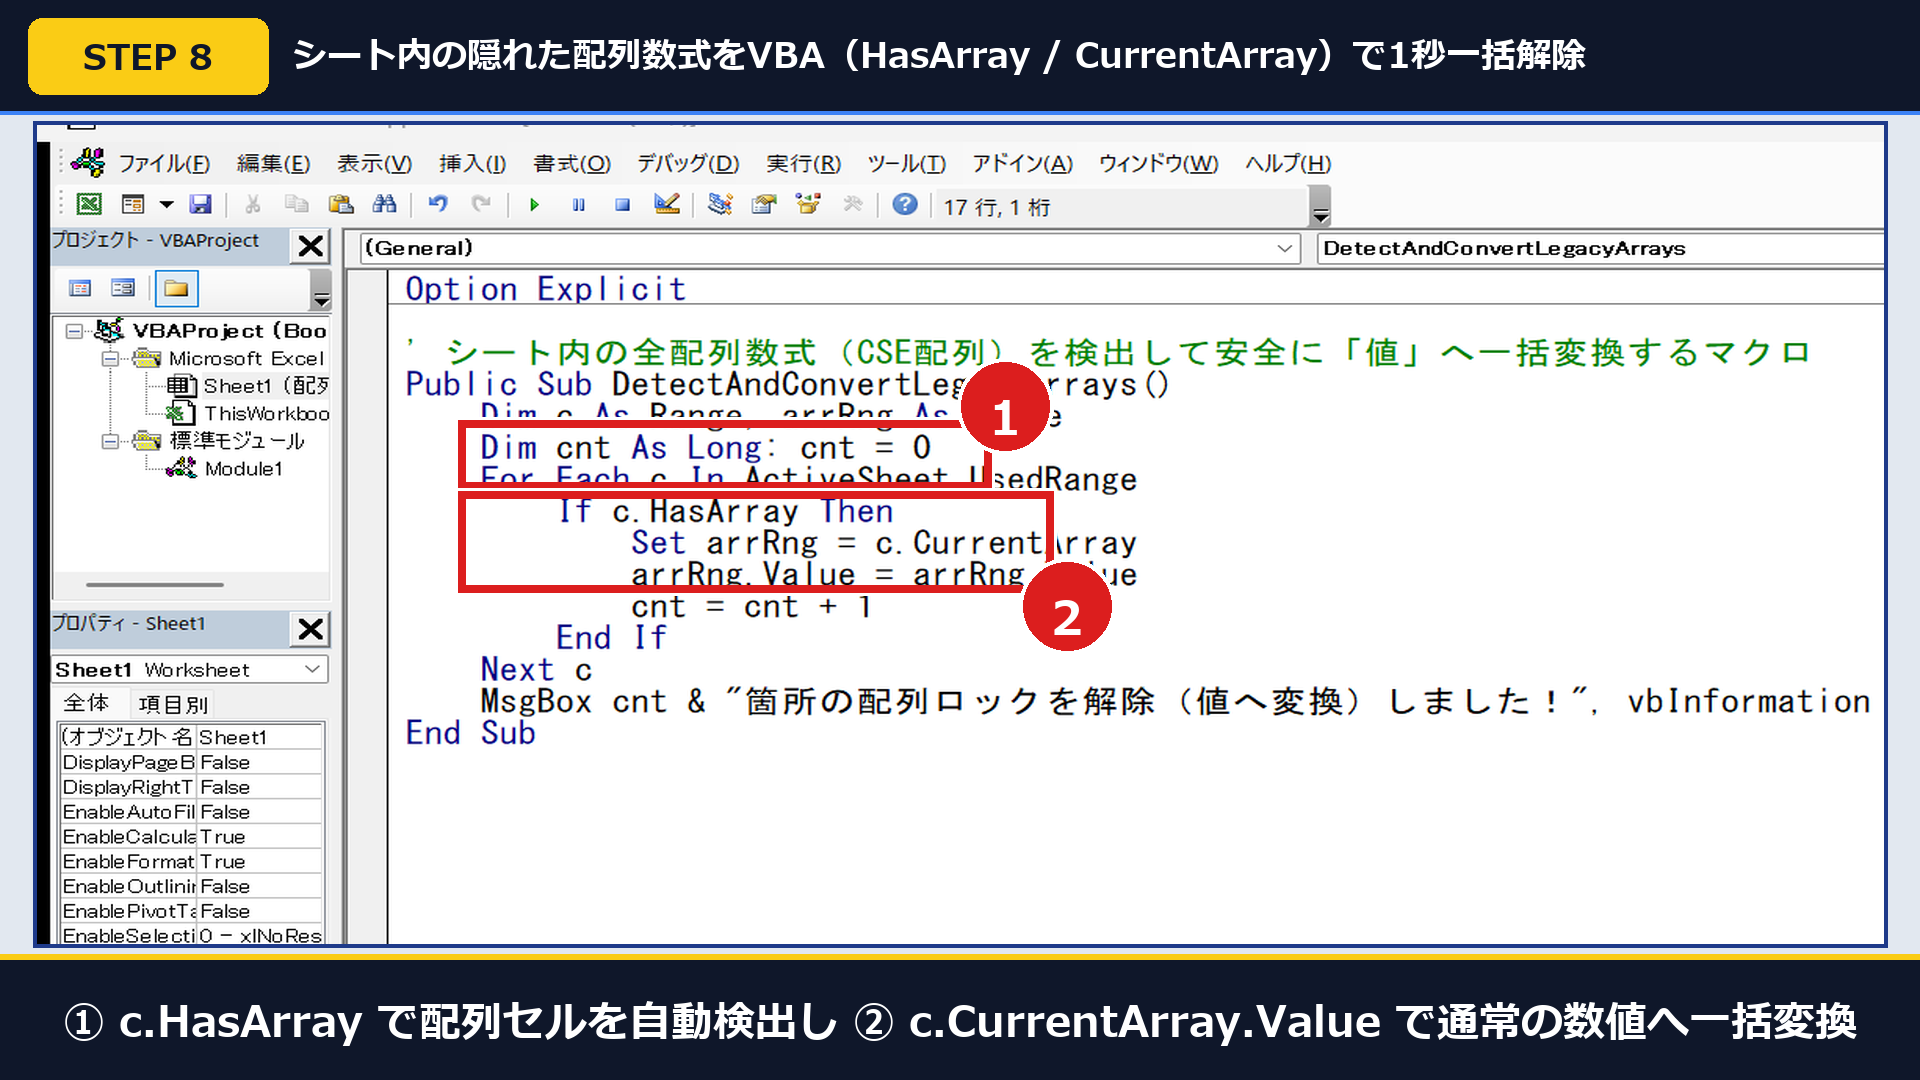Open the ファイル(F) menu
Image resolution: width=1920 pixels, height=1080 pixels.
pyautogui.click(x=164, y=163)
